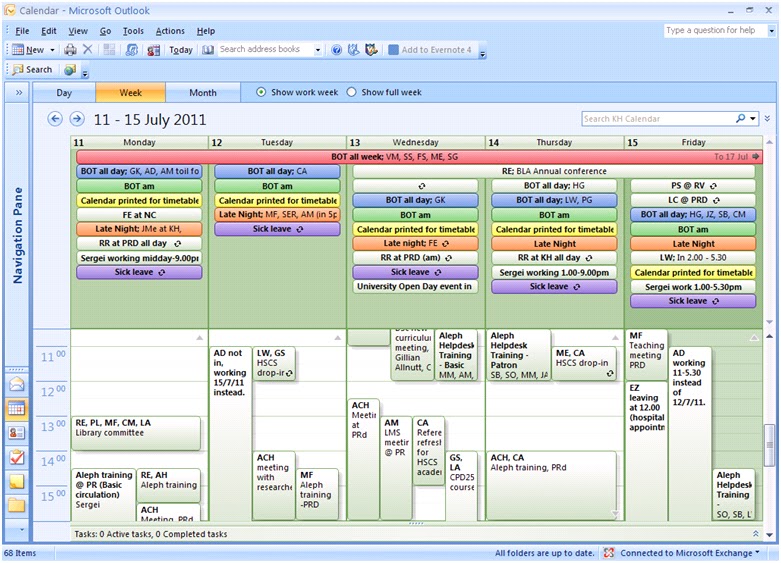Image resolution: width=781 pixels, height=563 pixels.
Task: Expand the query builder double chevron
Action: point(767,119)
